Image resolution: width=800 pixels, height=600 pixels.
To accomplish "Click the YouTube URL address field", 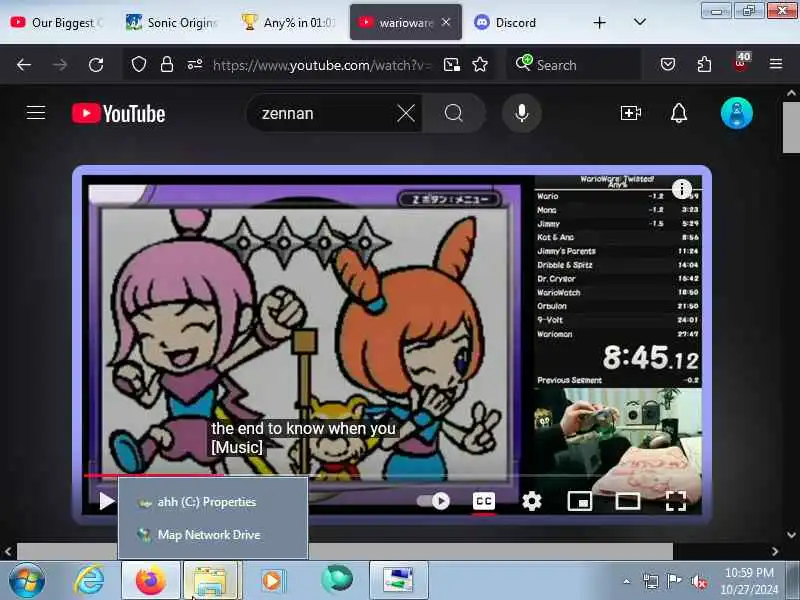I will [x=322, y=65].
